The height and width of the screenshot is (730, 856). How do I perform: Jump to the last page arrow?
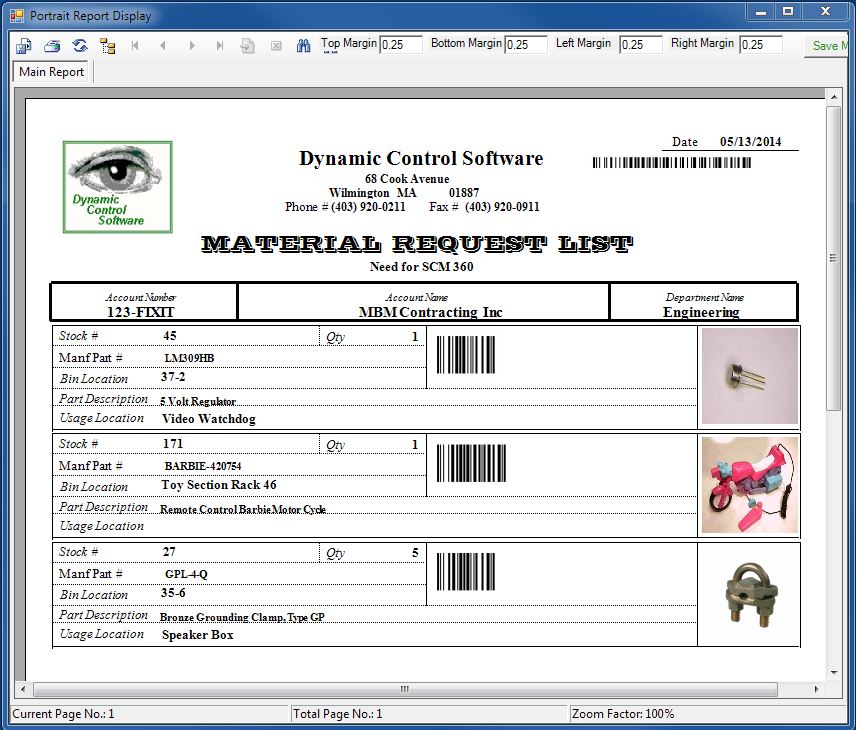click(x=220, y=46)
